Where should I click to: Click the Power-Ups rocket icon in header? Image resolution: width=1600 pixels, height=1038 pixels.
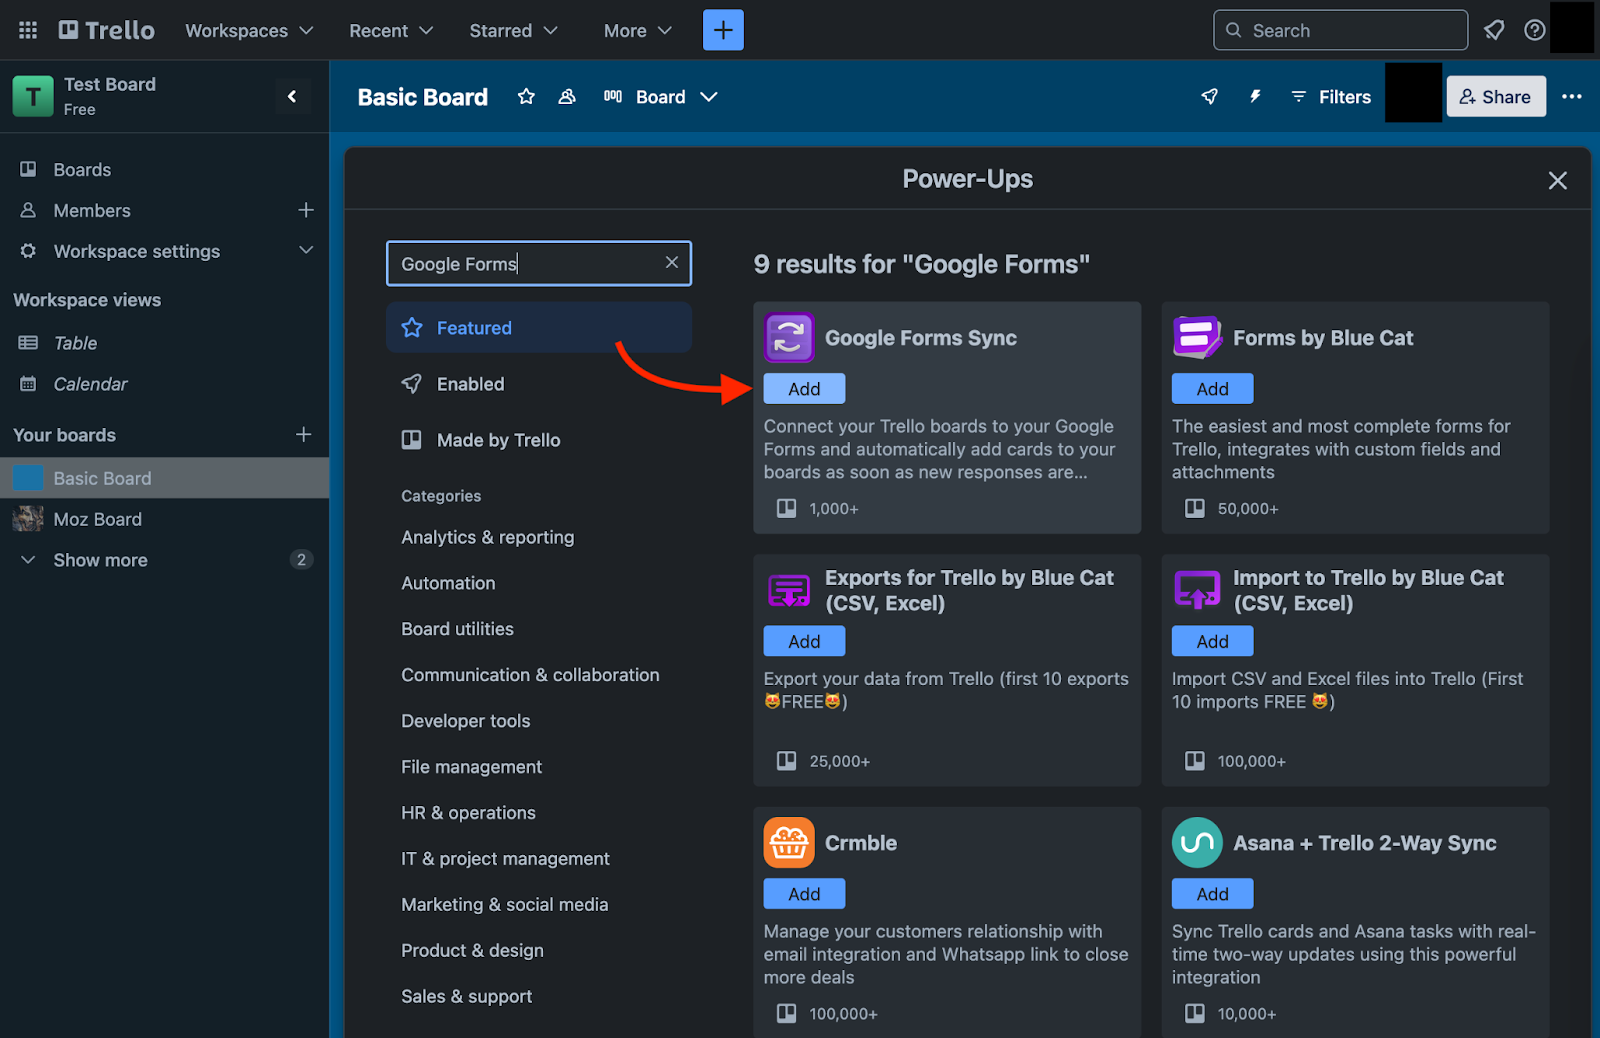click(x=1209, y=97)
